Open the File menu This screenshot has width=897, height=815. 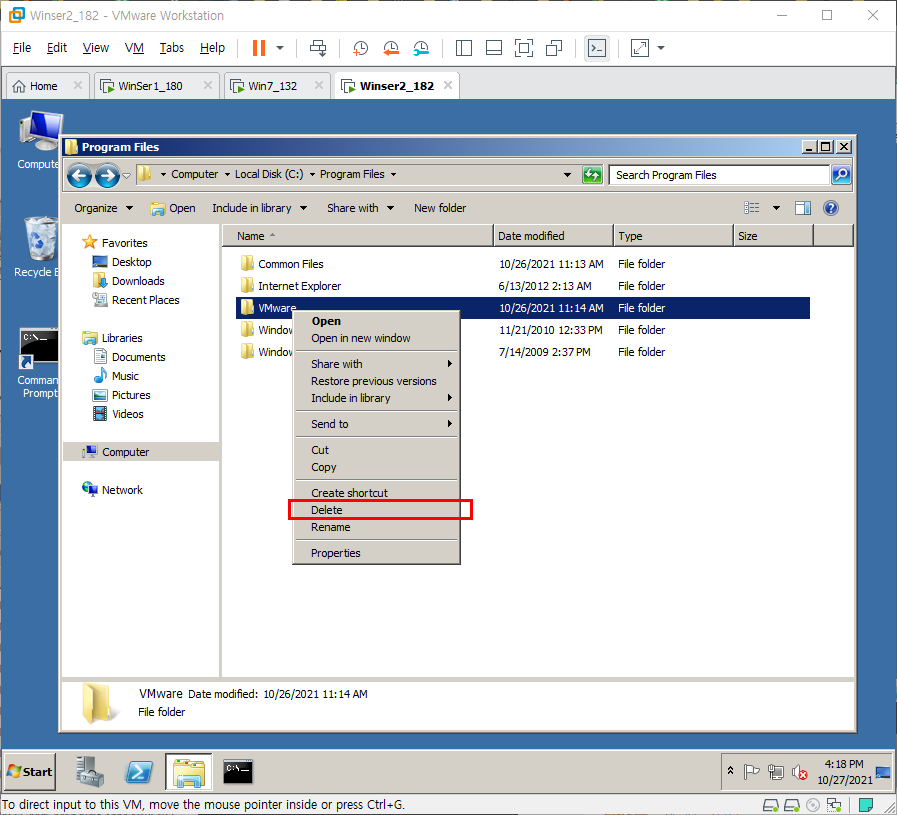(22, 47)
